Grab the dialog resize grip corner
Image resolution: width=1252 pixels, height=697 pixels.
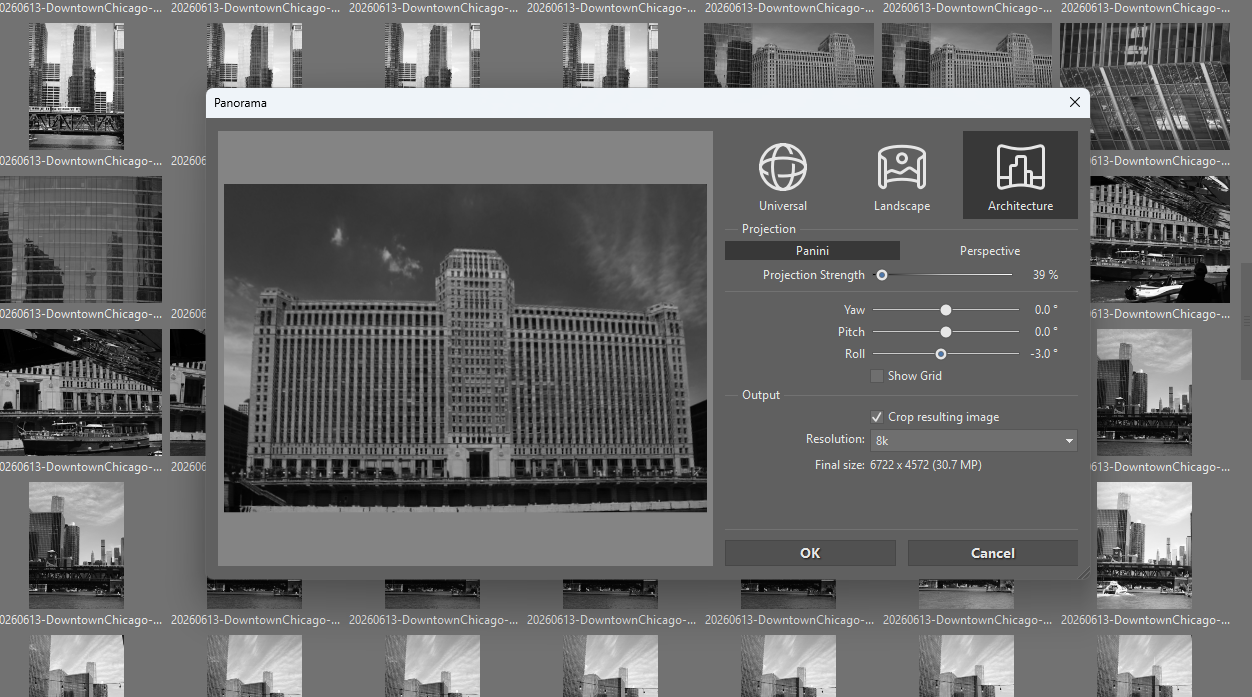click(x=1083, y=574)
